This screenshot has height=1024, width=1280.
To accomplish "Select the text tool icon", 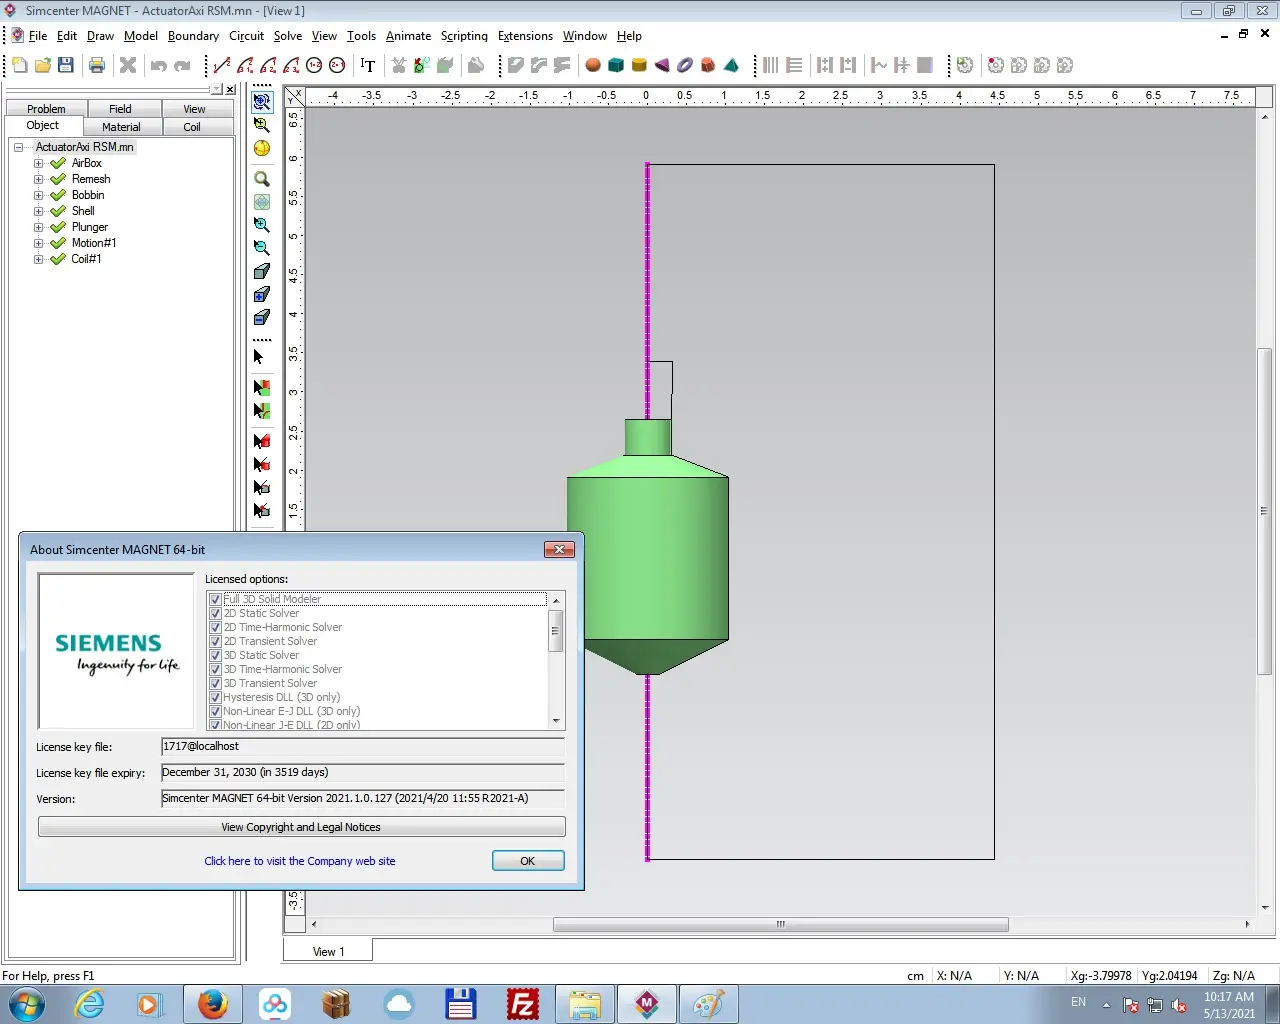I will tap(368, 65).
